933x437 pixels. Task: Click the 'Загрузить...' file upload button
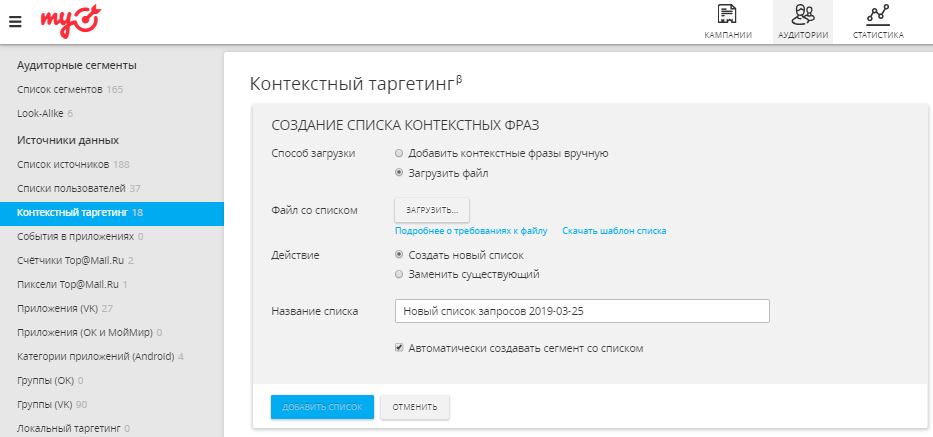pyautogui.click(x=432, y=209)
